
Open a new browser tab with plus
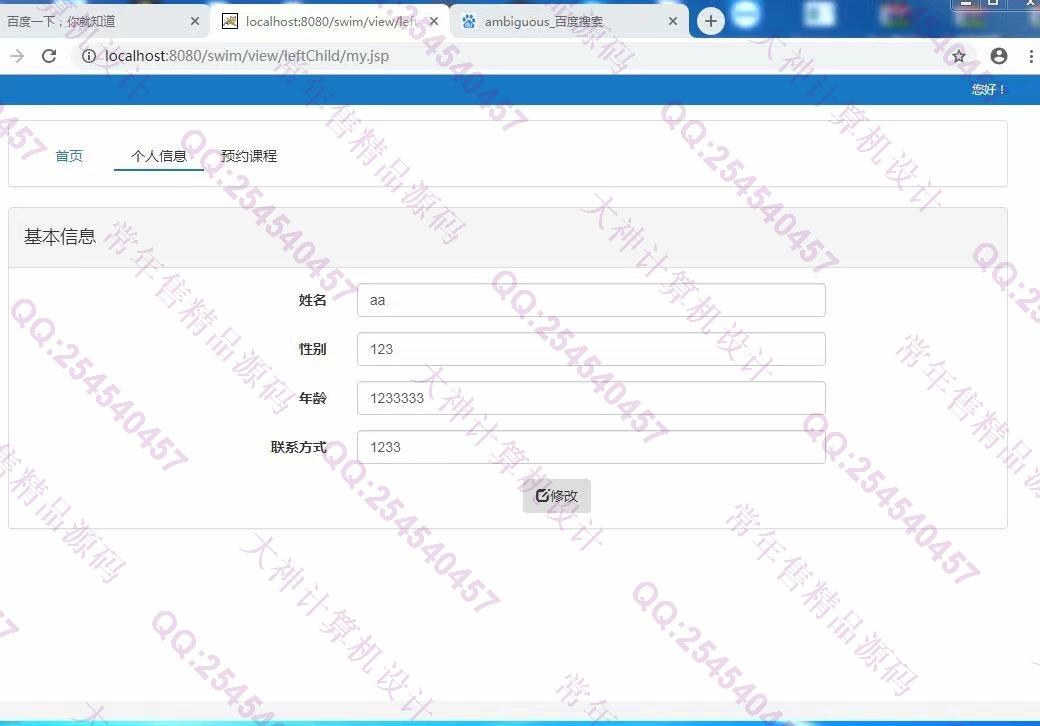point(710,21)
